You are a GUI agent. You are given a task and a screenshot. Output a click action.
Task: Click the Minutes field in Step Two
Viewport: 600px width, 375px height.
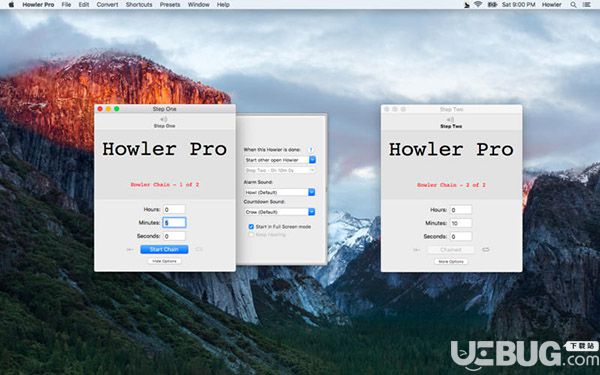click(x=461, y=223)
